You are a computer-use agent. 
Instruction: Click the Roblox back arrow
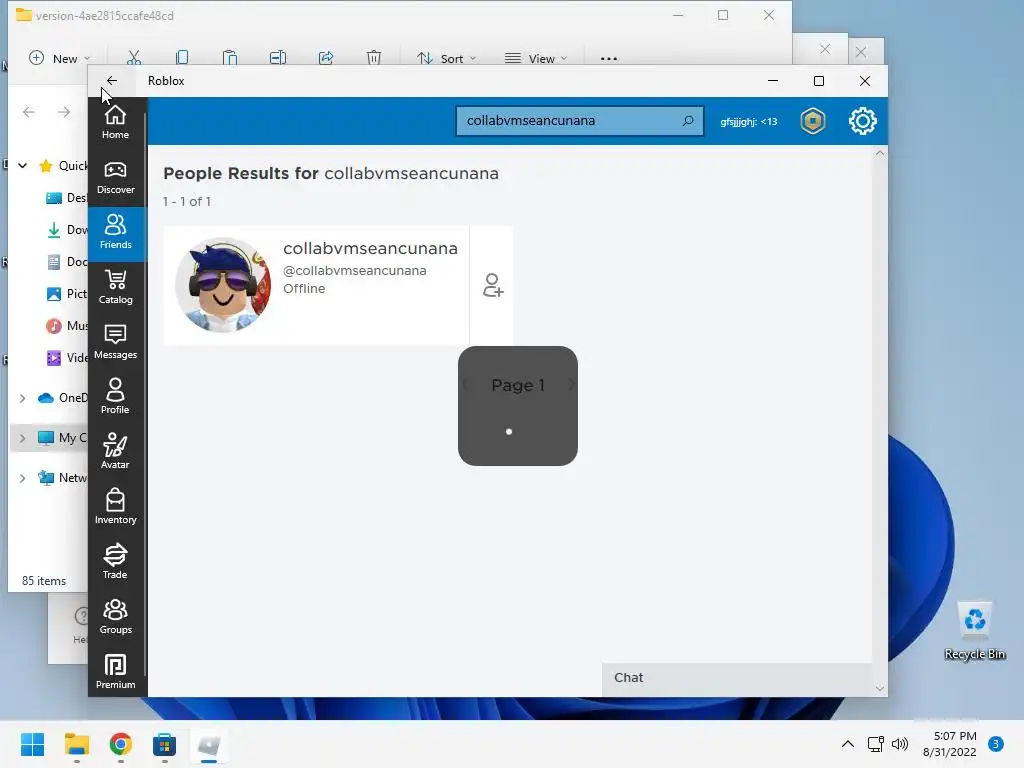(x=112, y=81)
